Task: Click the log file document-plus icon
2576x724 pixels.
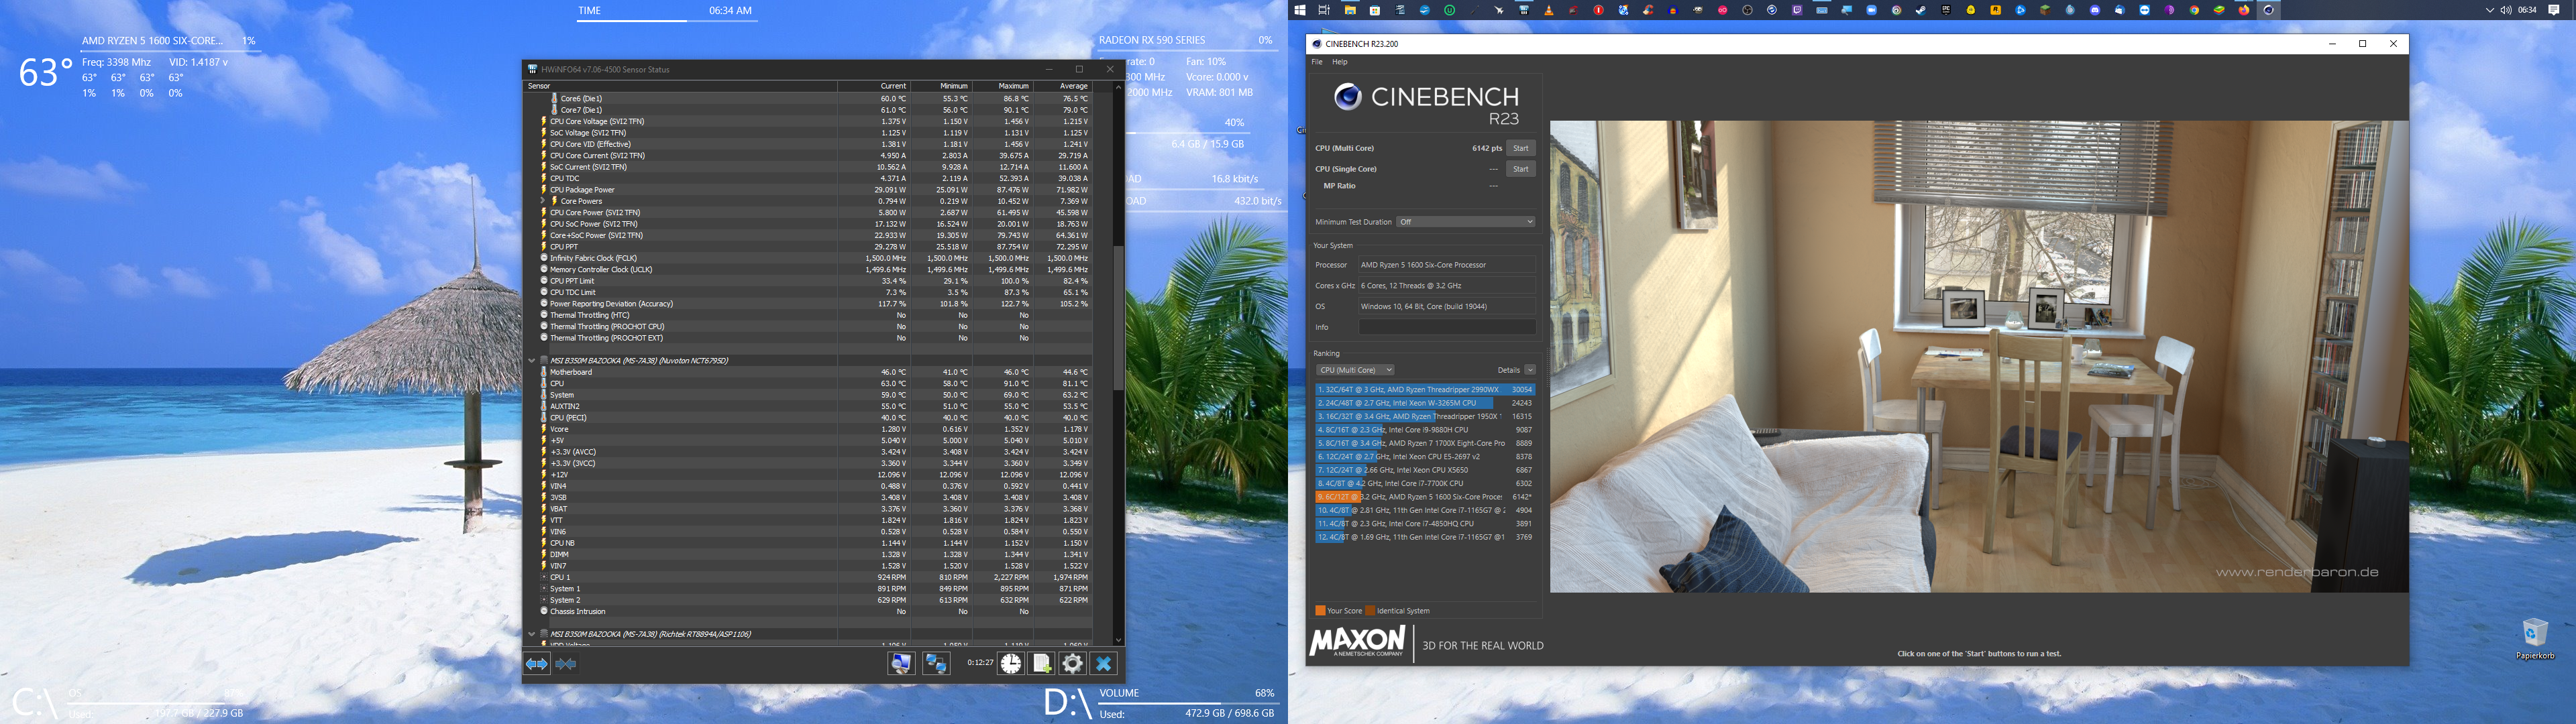Action: pos(1042,664)
